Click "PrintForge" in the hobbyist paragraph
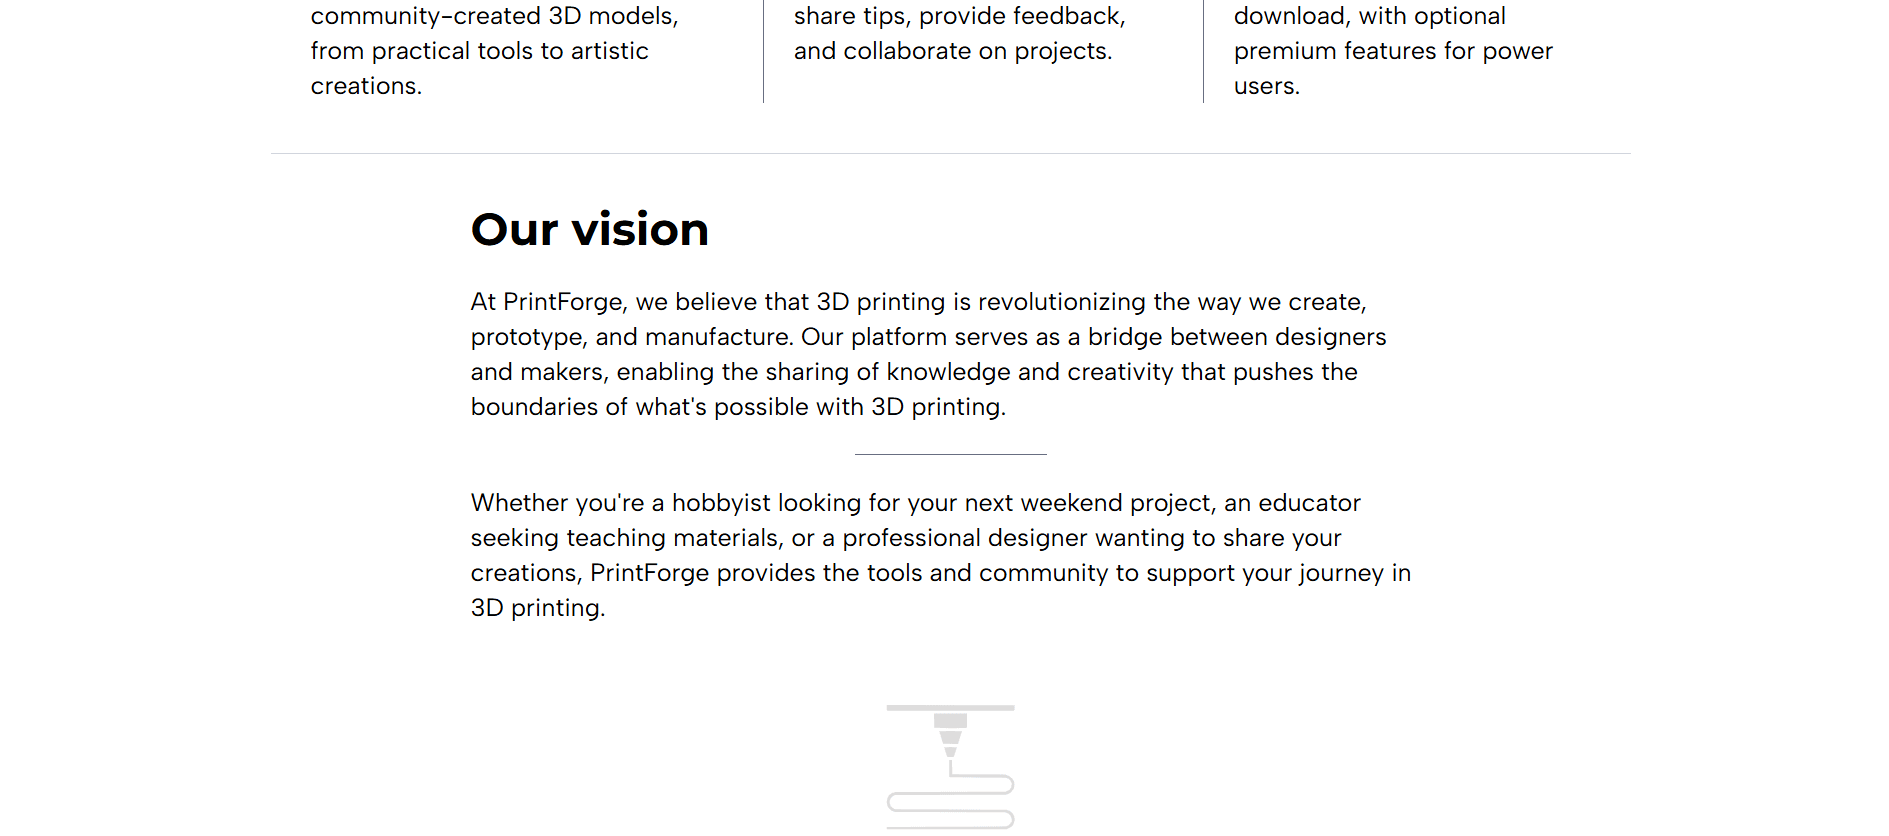Viewport: 1889px width, 836px height. [650, 573]
